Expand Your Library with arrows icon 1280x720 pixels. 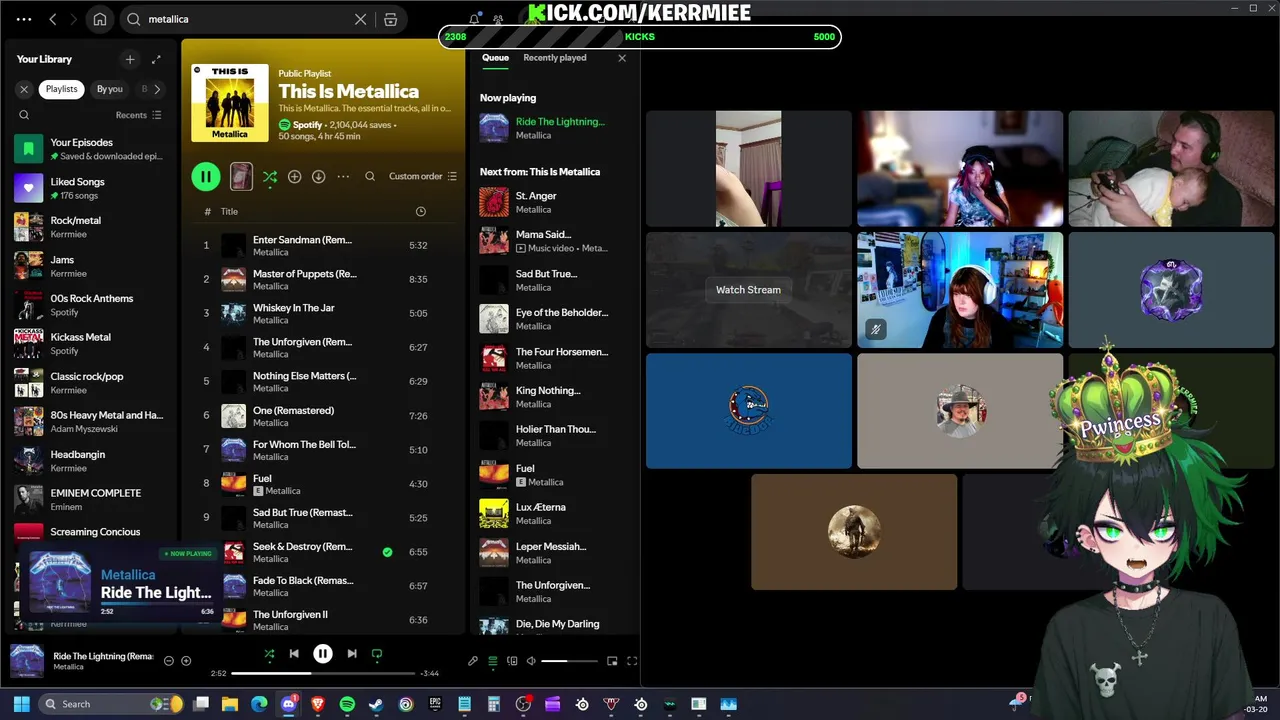click(156, 59)
